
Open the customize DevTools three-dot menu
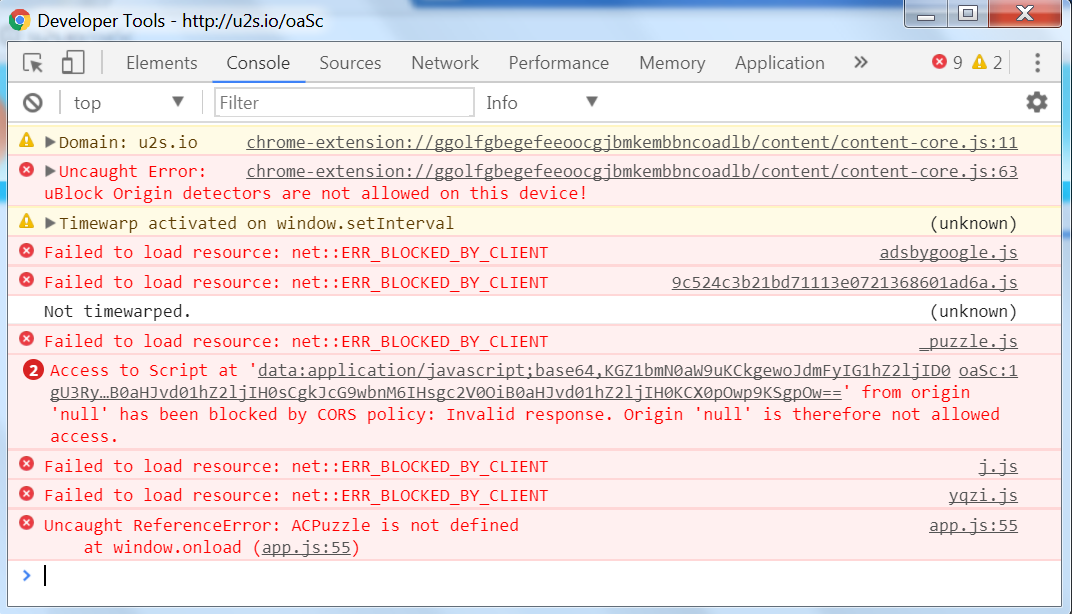(1037, 62)
